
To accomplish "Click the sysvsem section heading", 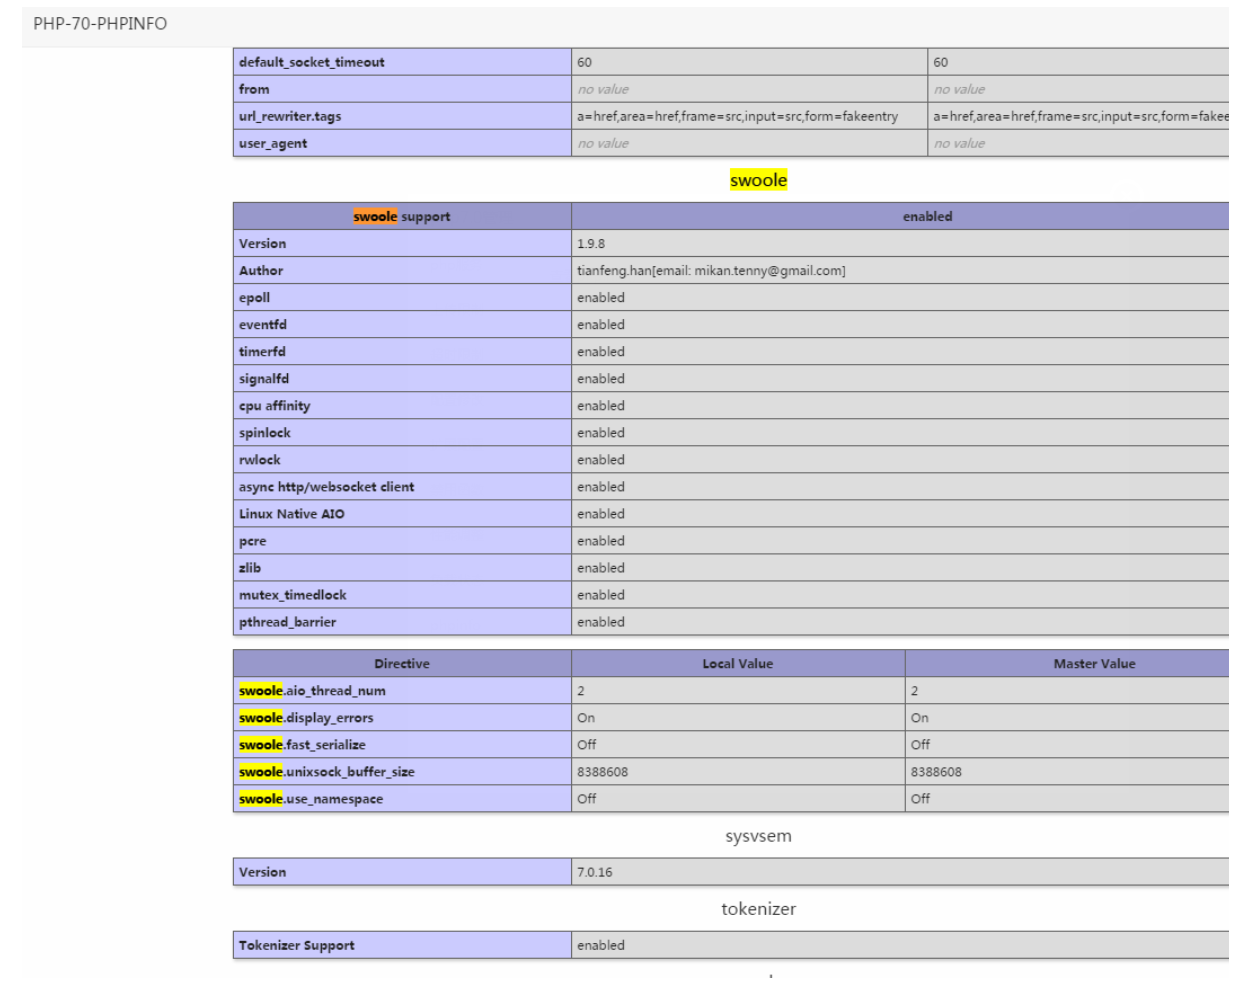I will (x=758, y=836).
